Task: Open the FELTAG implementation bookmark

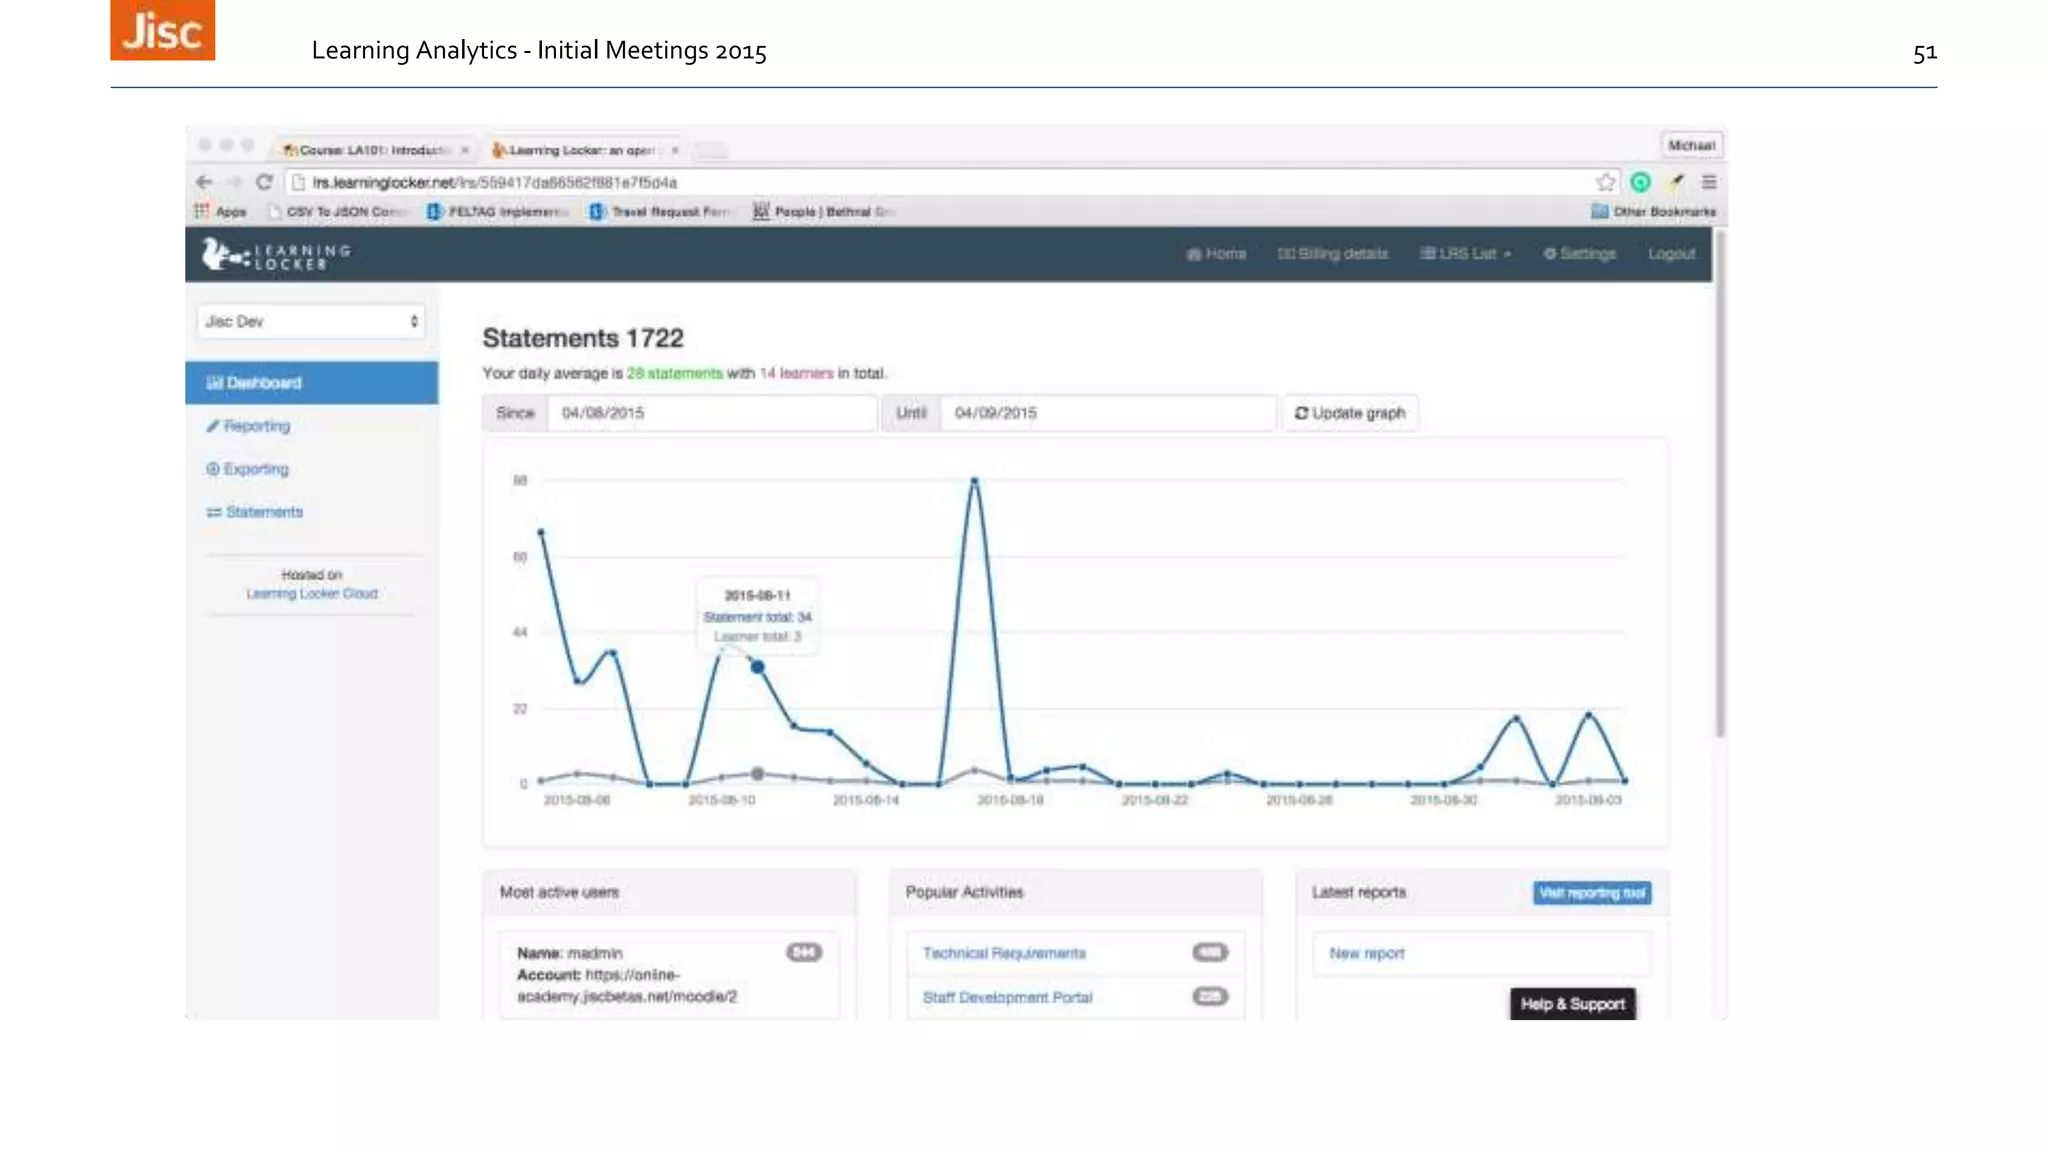Action: pos(499,211)
